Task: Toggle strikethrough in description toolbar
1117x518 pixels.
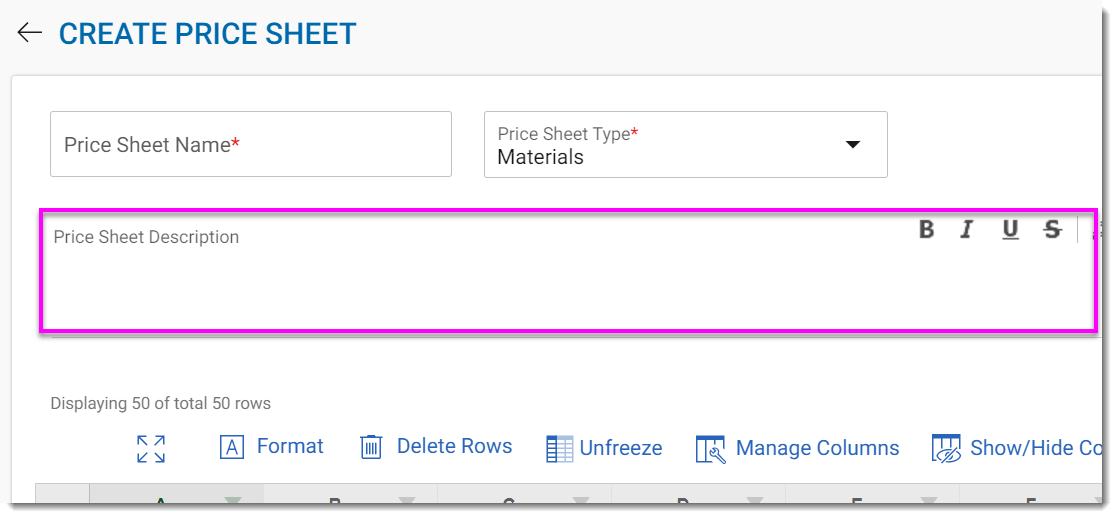Action: [1052, 230]
